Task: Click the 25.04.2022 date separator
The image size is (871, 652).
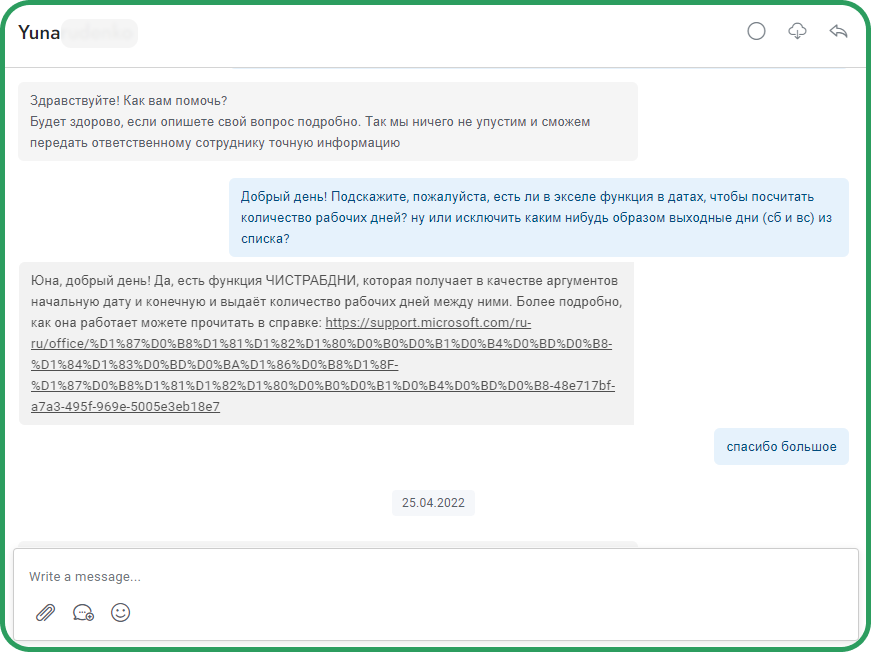Action: coord(433,503)
